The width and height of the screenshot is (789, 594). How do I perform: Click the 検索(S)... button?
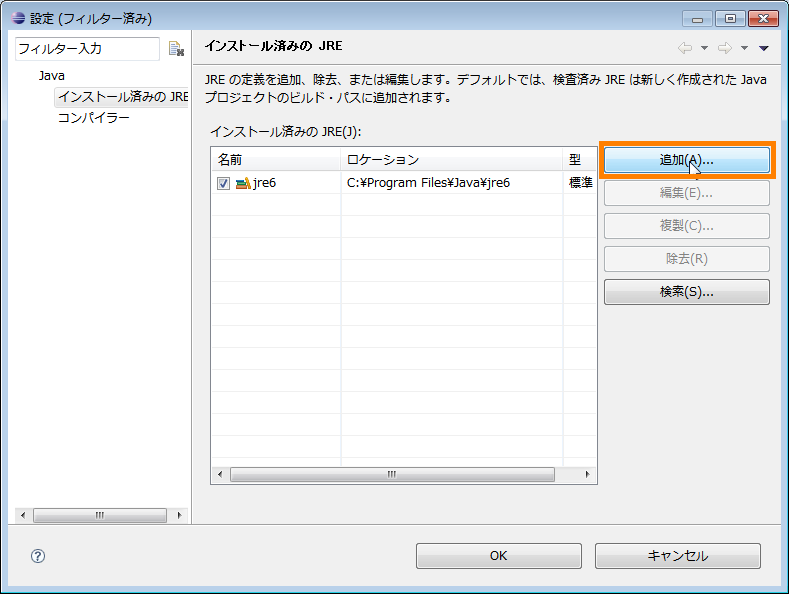point(687,292)
